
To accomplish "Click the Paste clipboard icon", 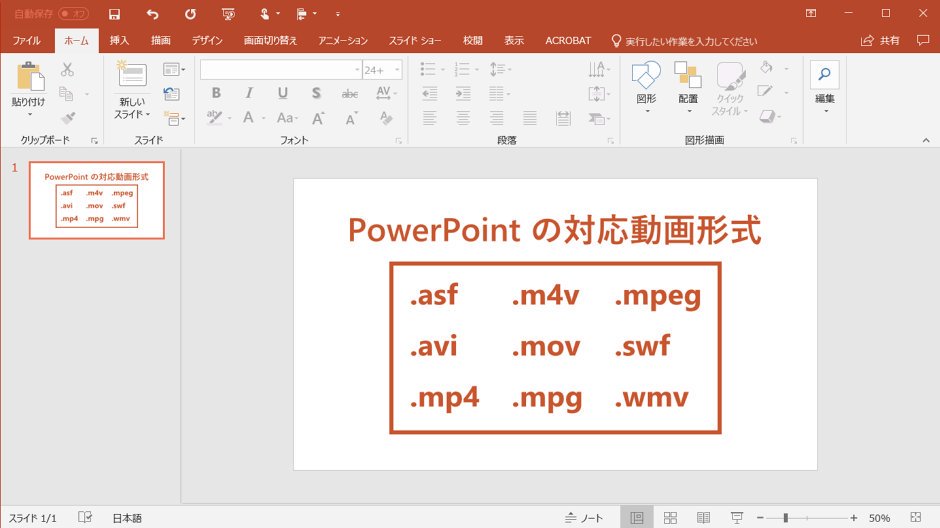I will pos(29,76).
